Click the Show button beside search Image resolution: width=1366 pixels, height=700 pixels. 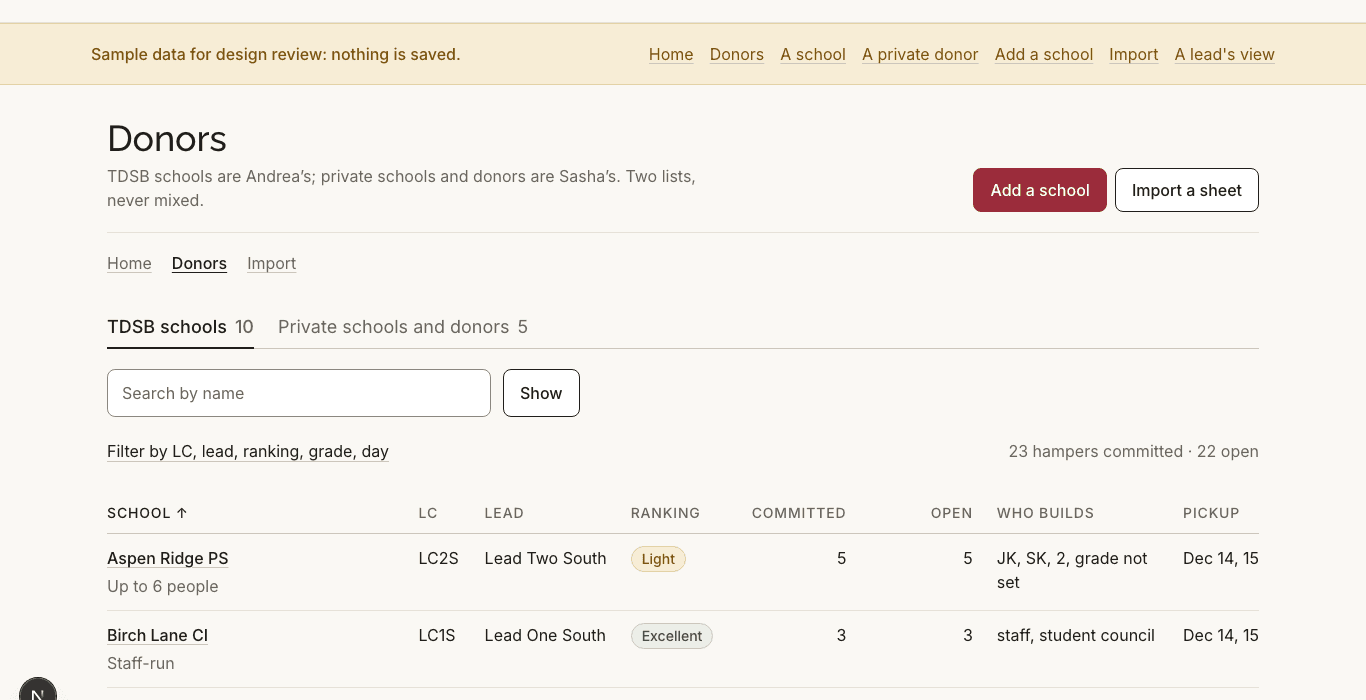coord(541,393)
